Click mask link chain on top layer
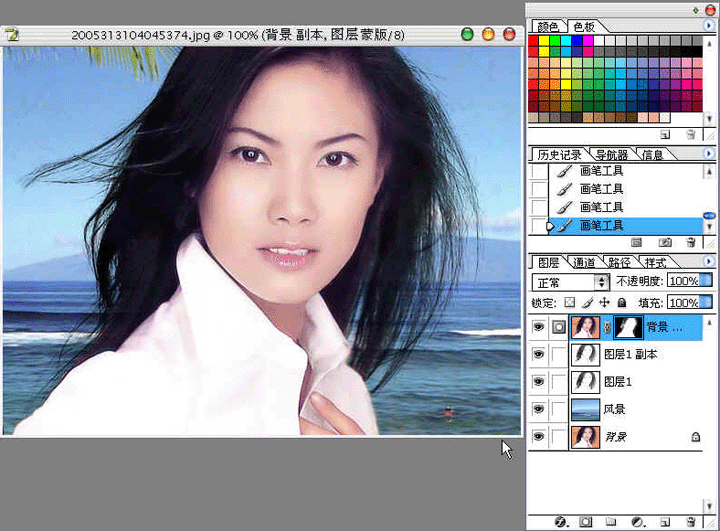720x531 pixels. [x=608, y=328]
